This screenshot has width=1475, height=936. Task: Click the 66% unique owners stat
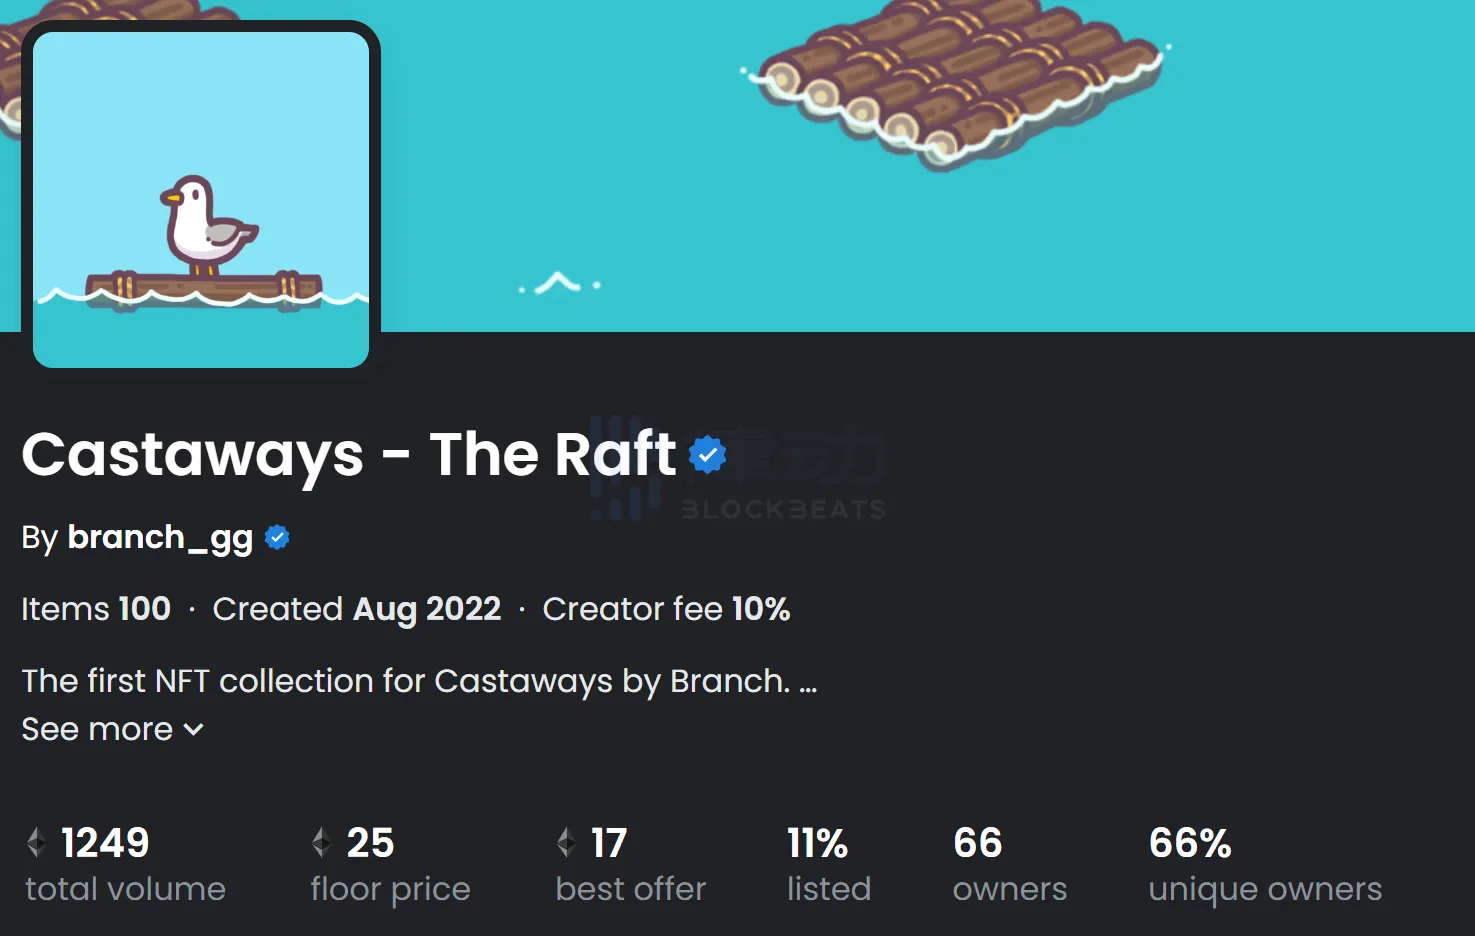(1190, 843)
